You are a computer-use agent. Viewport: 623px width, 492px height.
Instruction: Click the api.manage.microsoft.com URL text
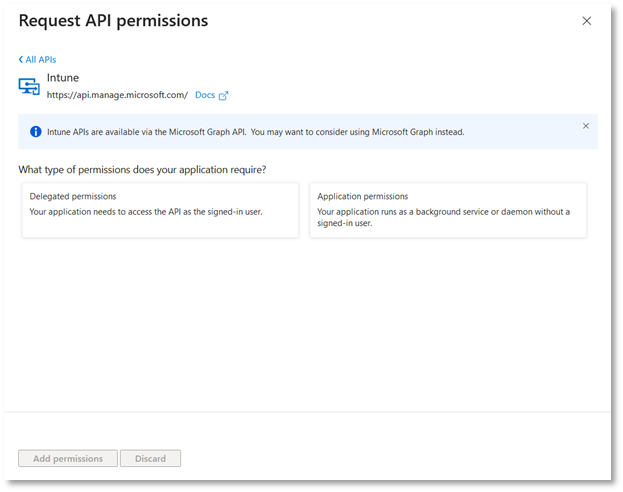(117, 95)
